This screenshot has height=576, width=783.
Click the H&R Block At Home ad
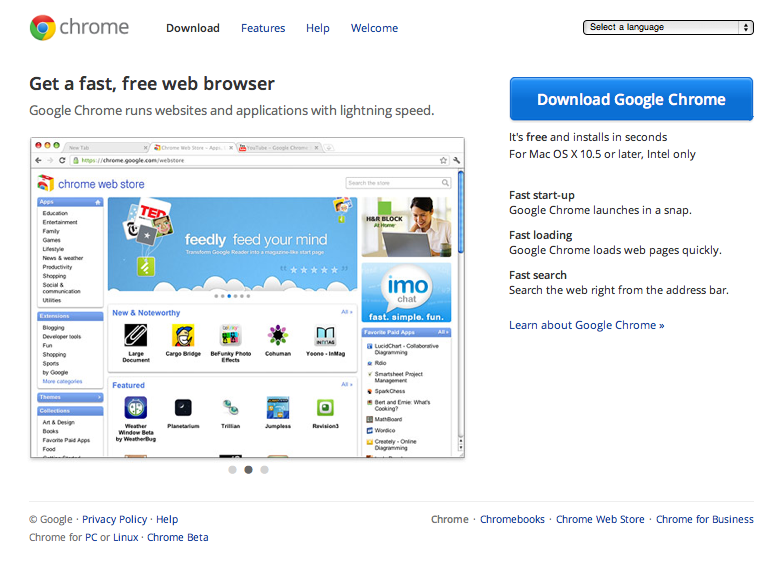[x=406, y=227]
